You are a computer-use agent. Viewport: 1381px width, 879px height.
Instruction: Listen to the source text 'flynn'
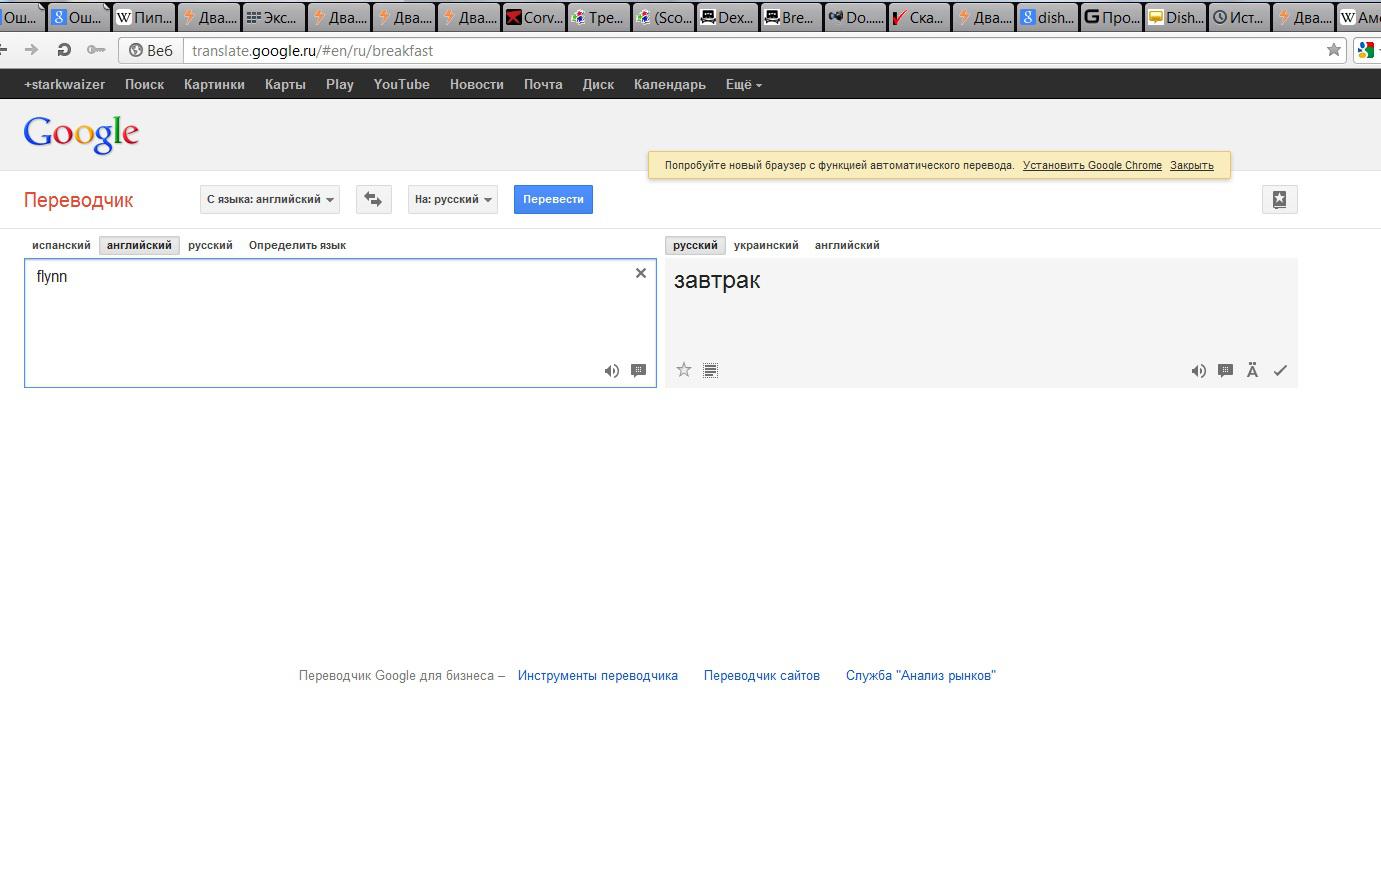(612, 371)
